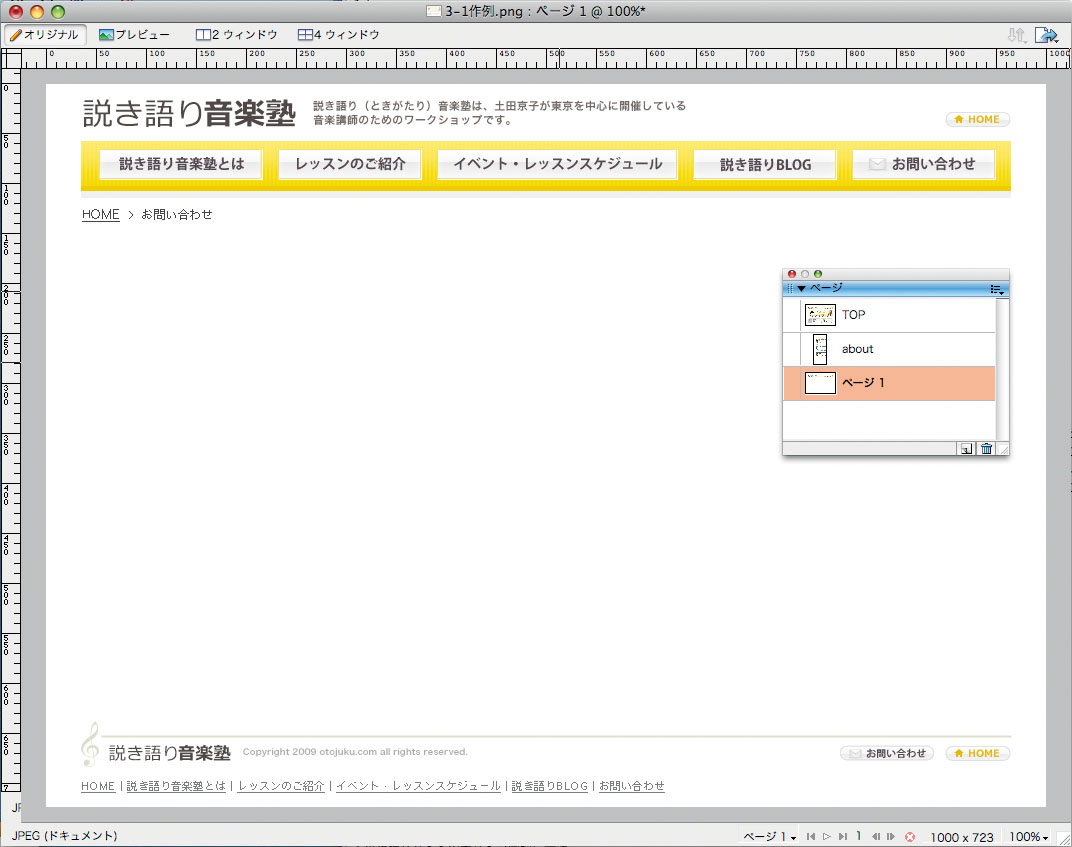
Task: Open the 100% zoom level dropdown
Action: click(x=1028, y=837)
